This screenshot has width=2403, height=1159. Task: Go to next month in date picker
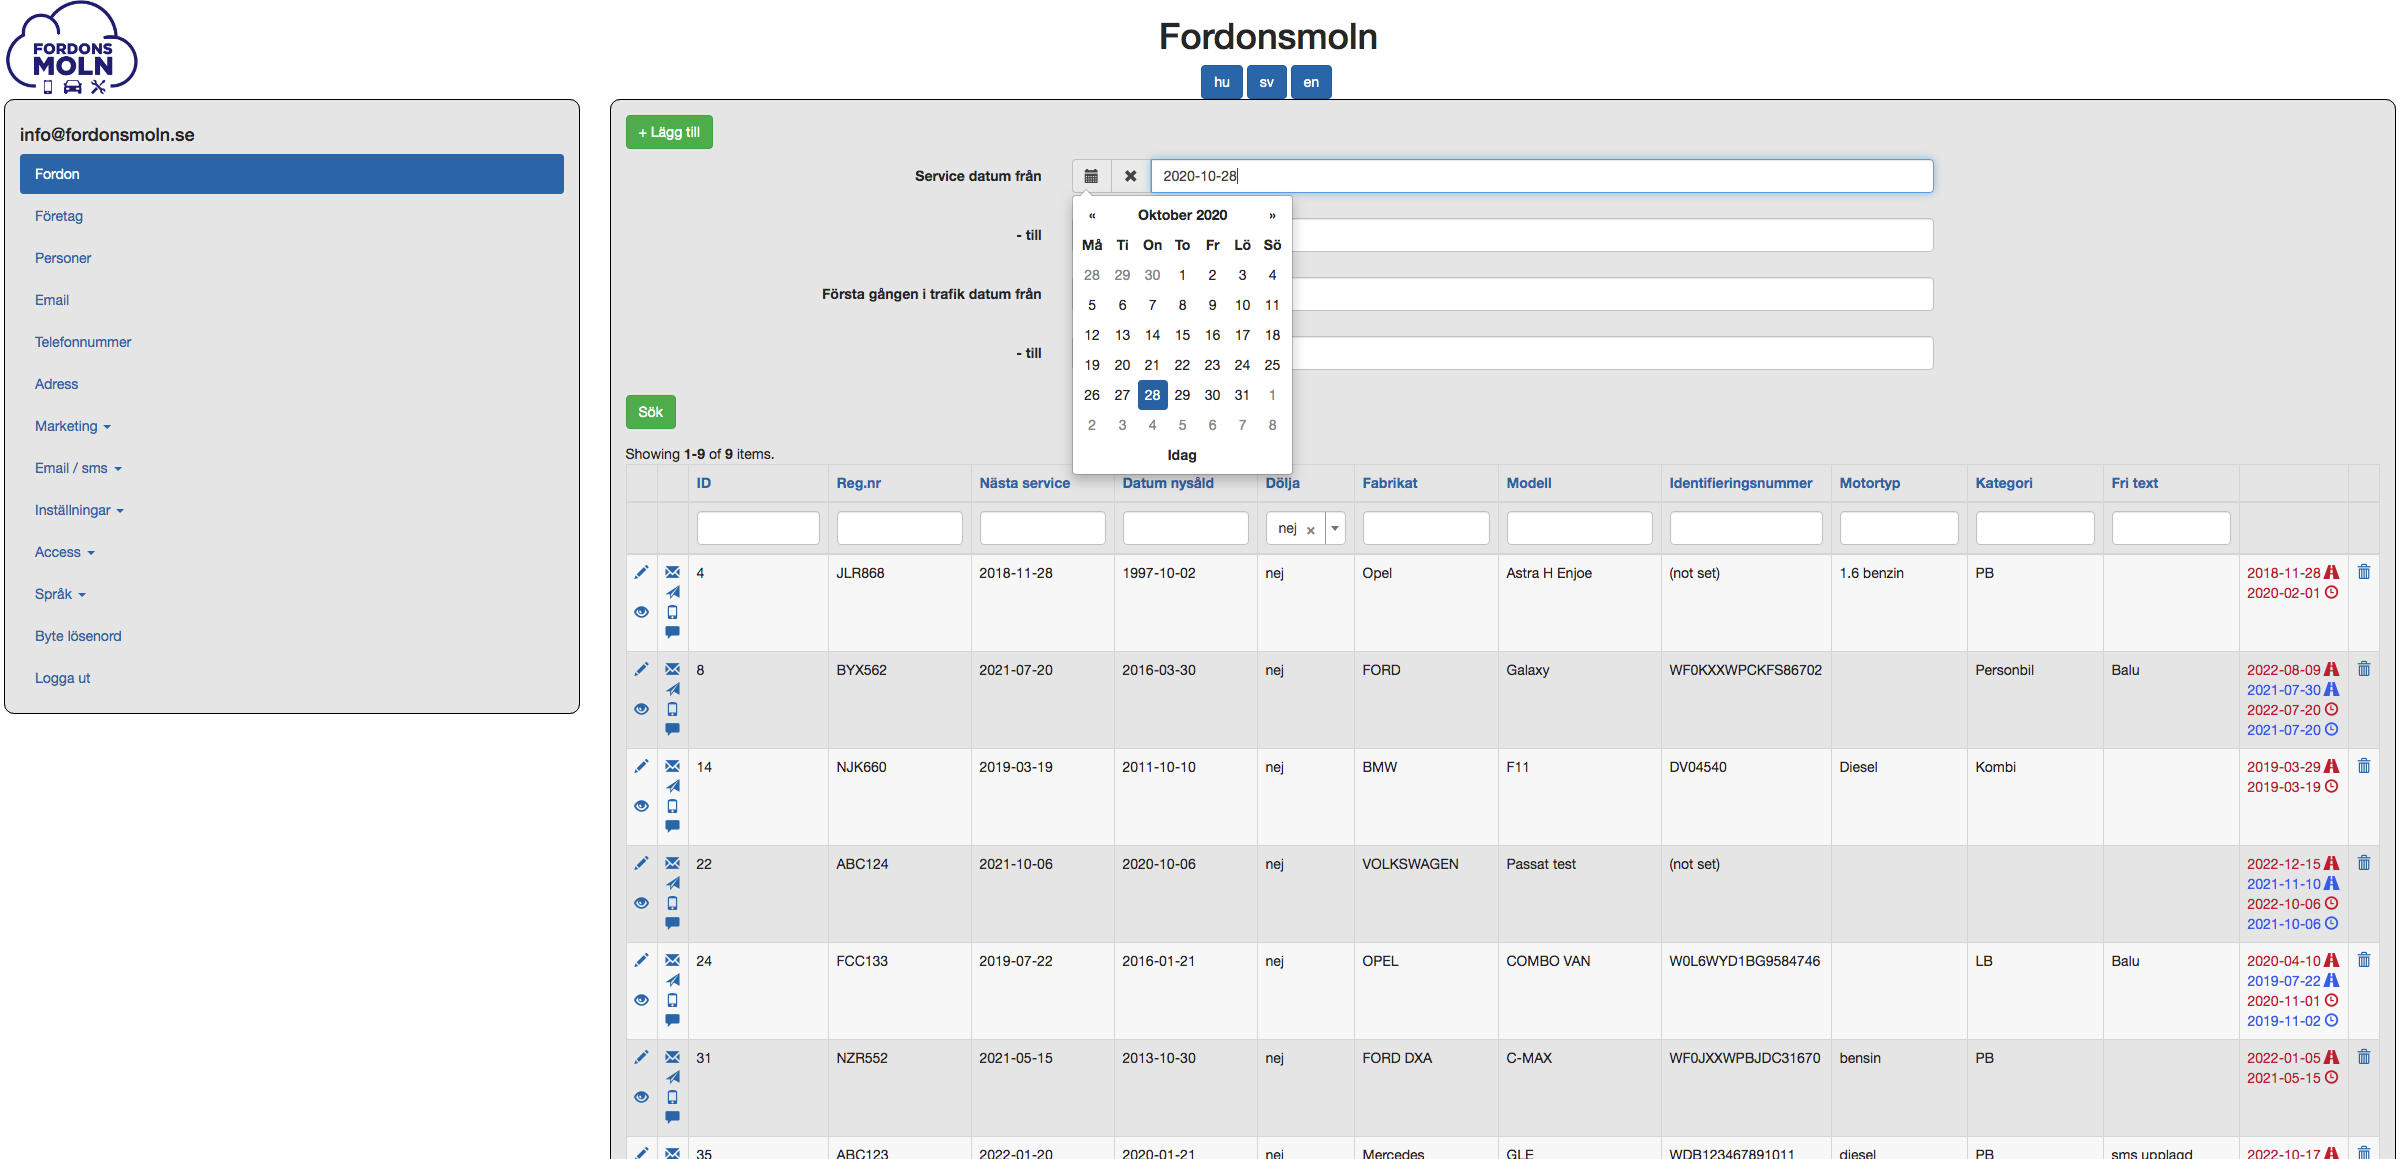click(1272, 215)
